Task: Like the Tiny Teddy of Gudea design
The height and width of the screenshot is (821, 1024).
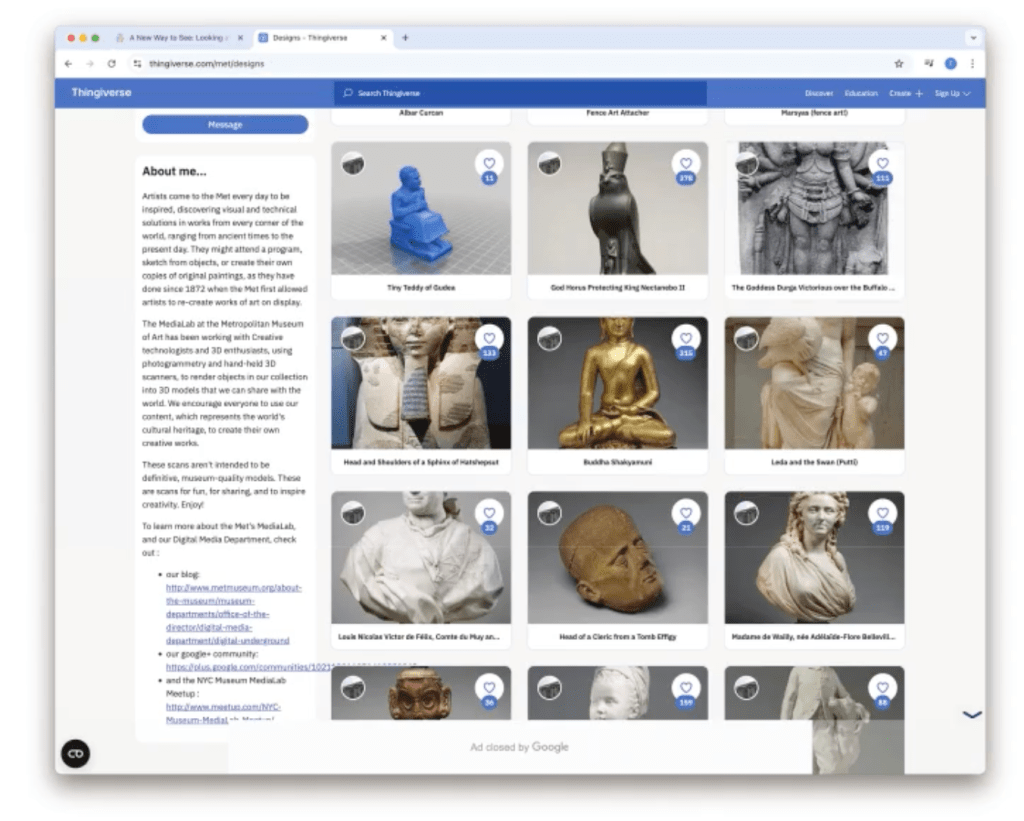Action: [489, 163]
